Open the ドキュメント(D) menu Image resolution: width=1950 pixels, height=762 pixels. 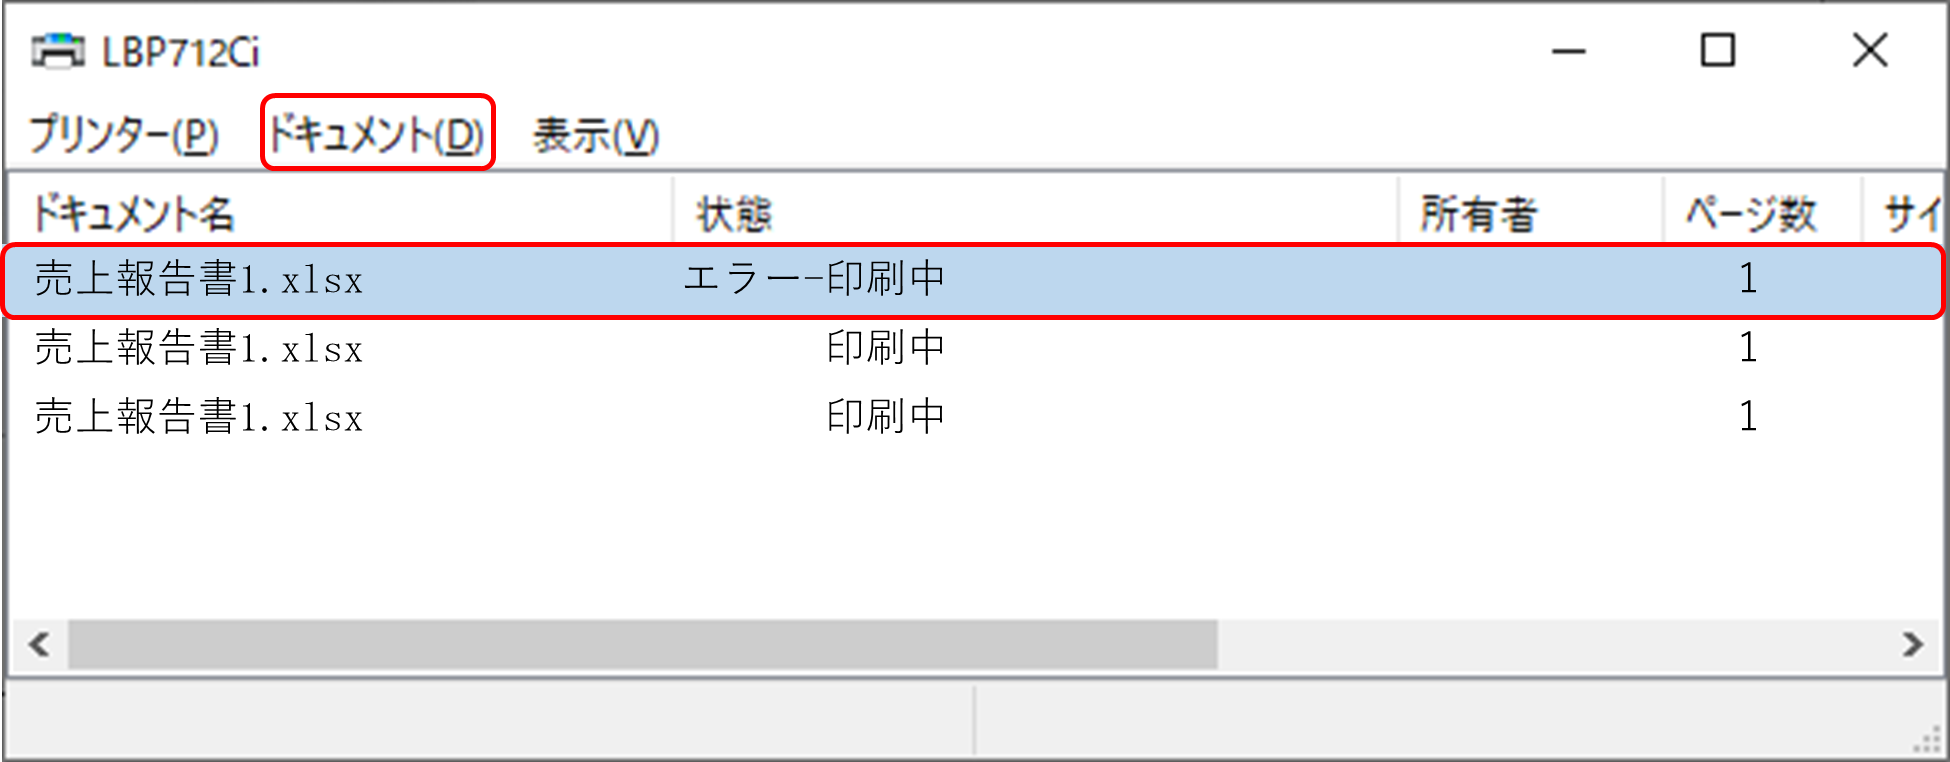coord(377,133)
